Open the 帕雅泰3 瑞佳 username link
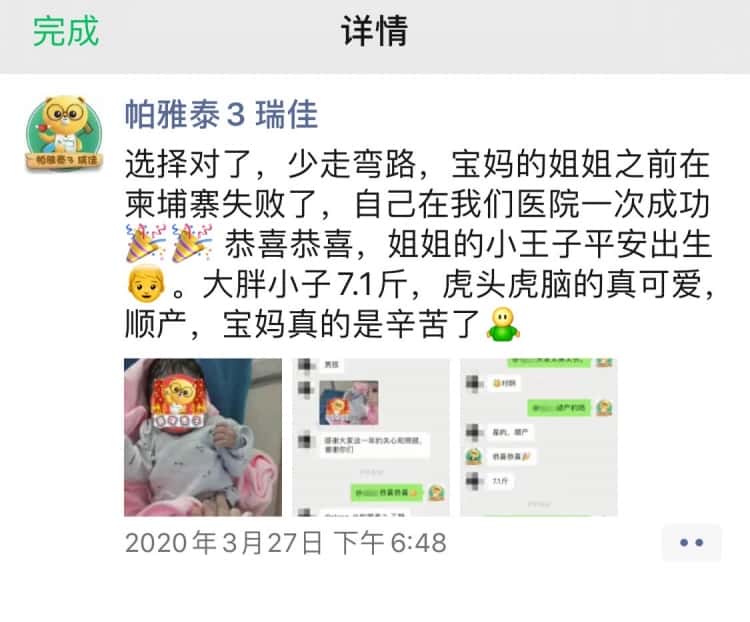 221,115
